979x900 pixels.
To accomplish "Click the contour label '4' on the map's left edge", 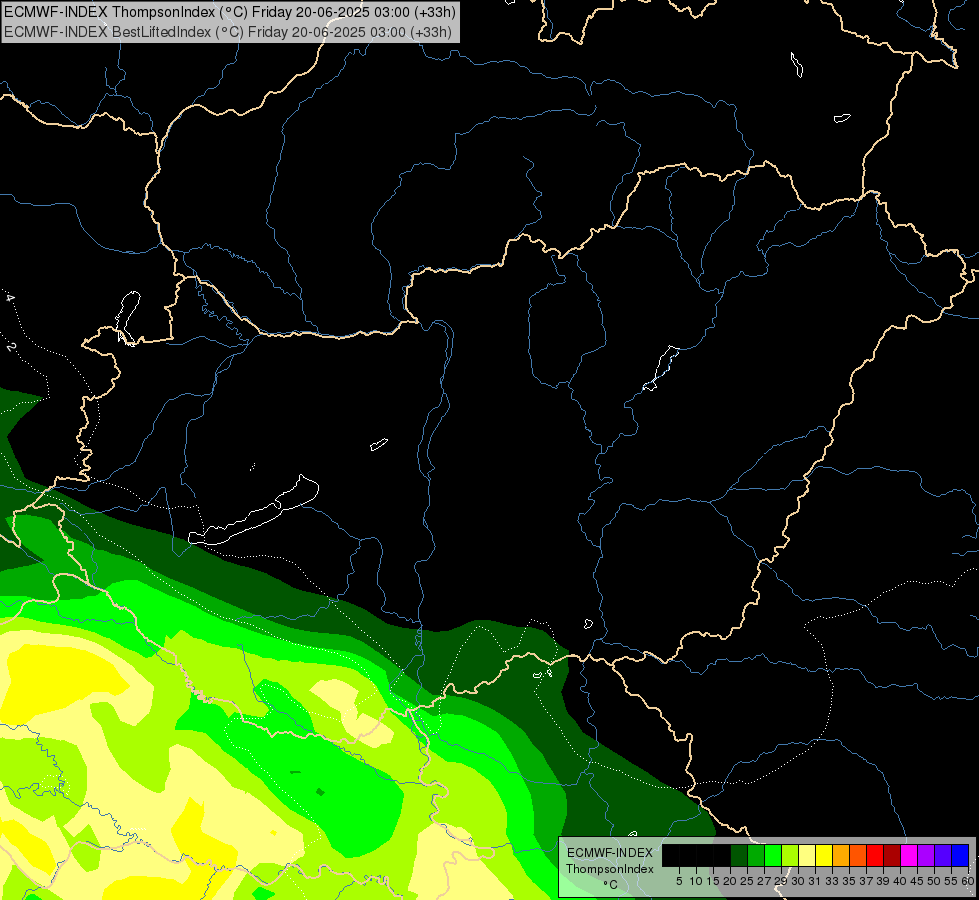I will click(10, 298).
